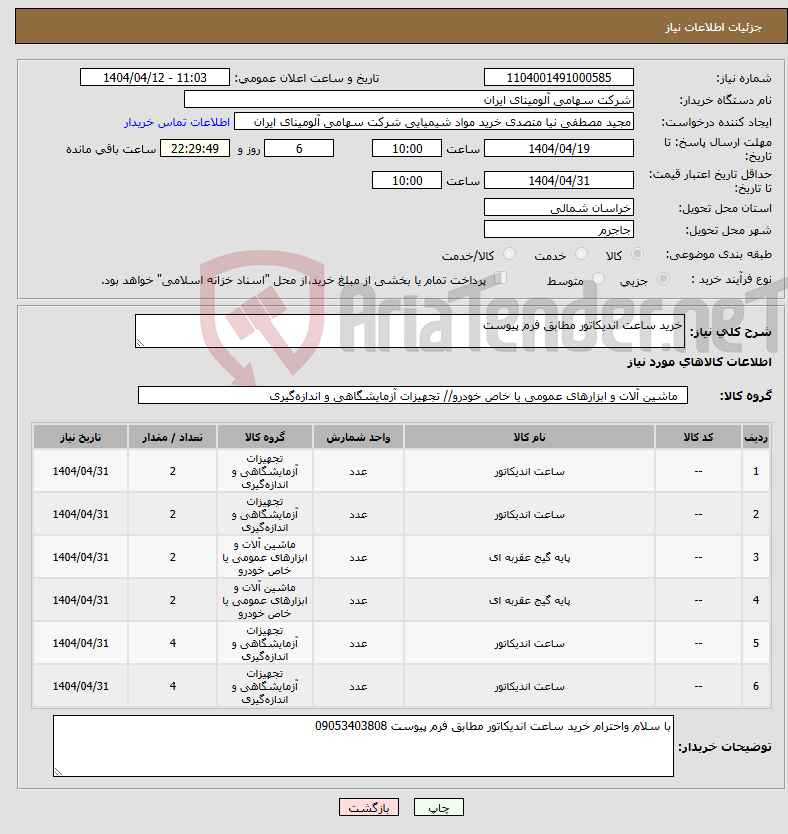Click the response deadline date 1404/04/19
Image resolution: width=788 pixels, height=834 pixels.
click(559, 148)
